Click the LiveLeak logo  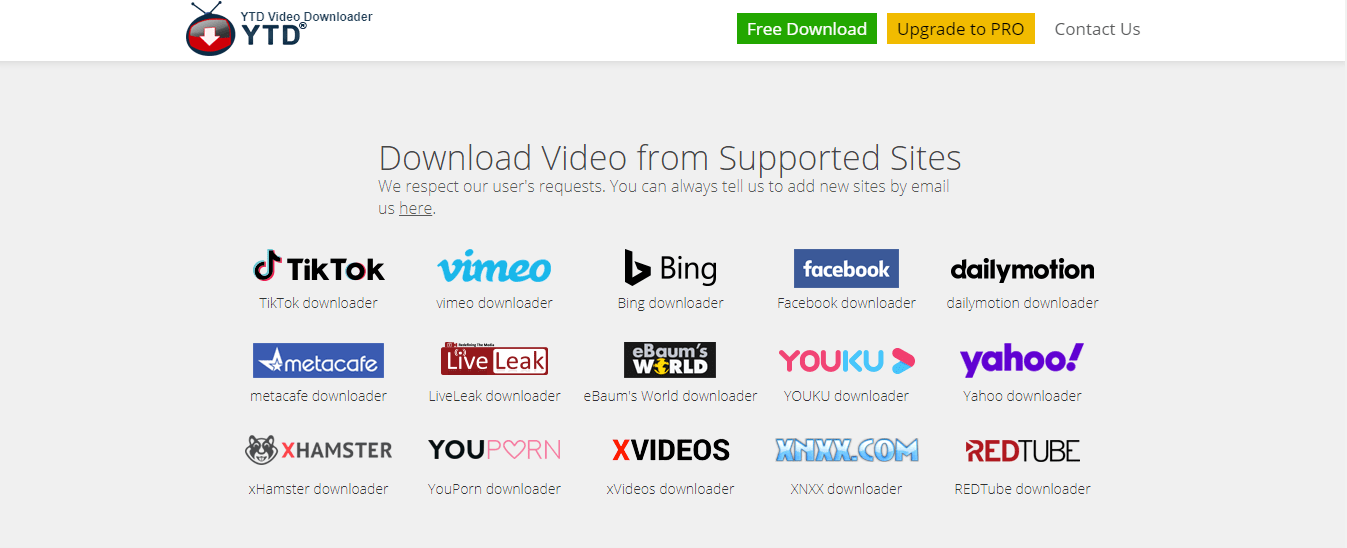click(494, 359)
